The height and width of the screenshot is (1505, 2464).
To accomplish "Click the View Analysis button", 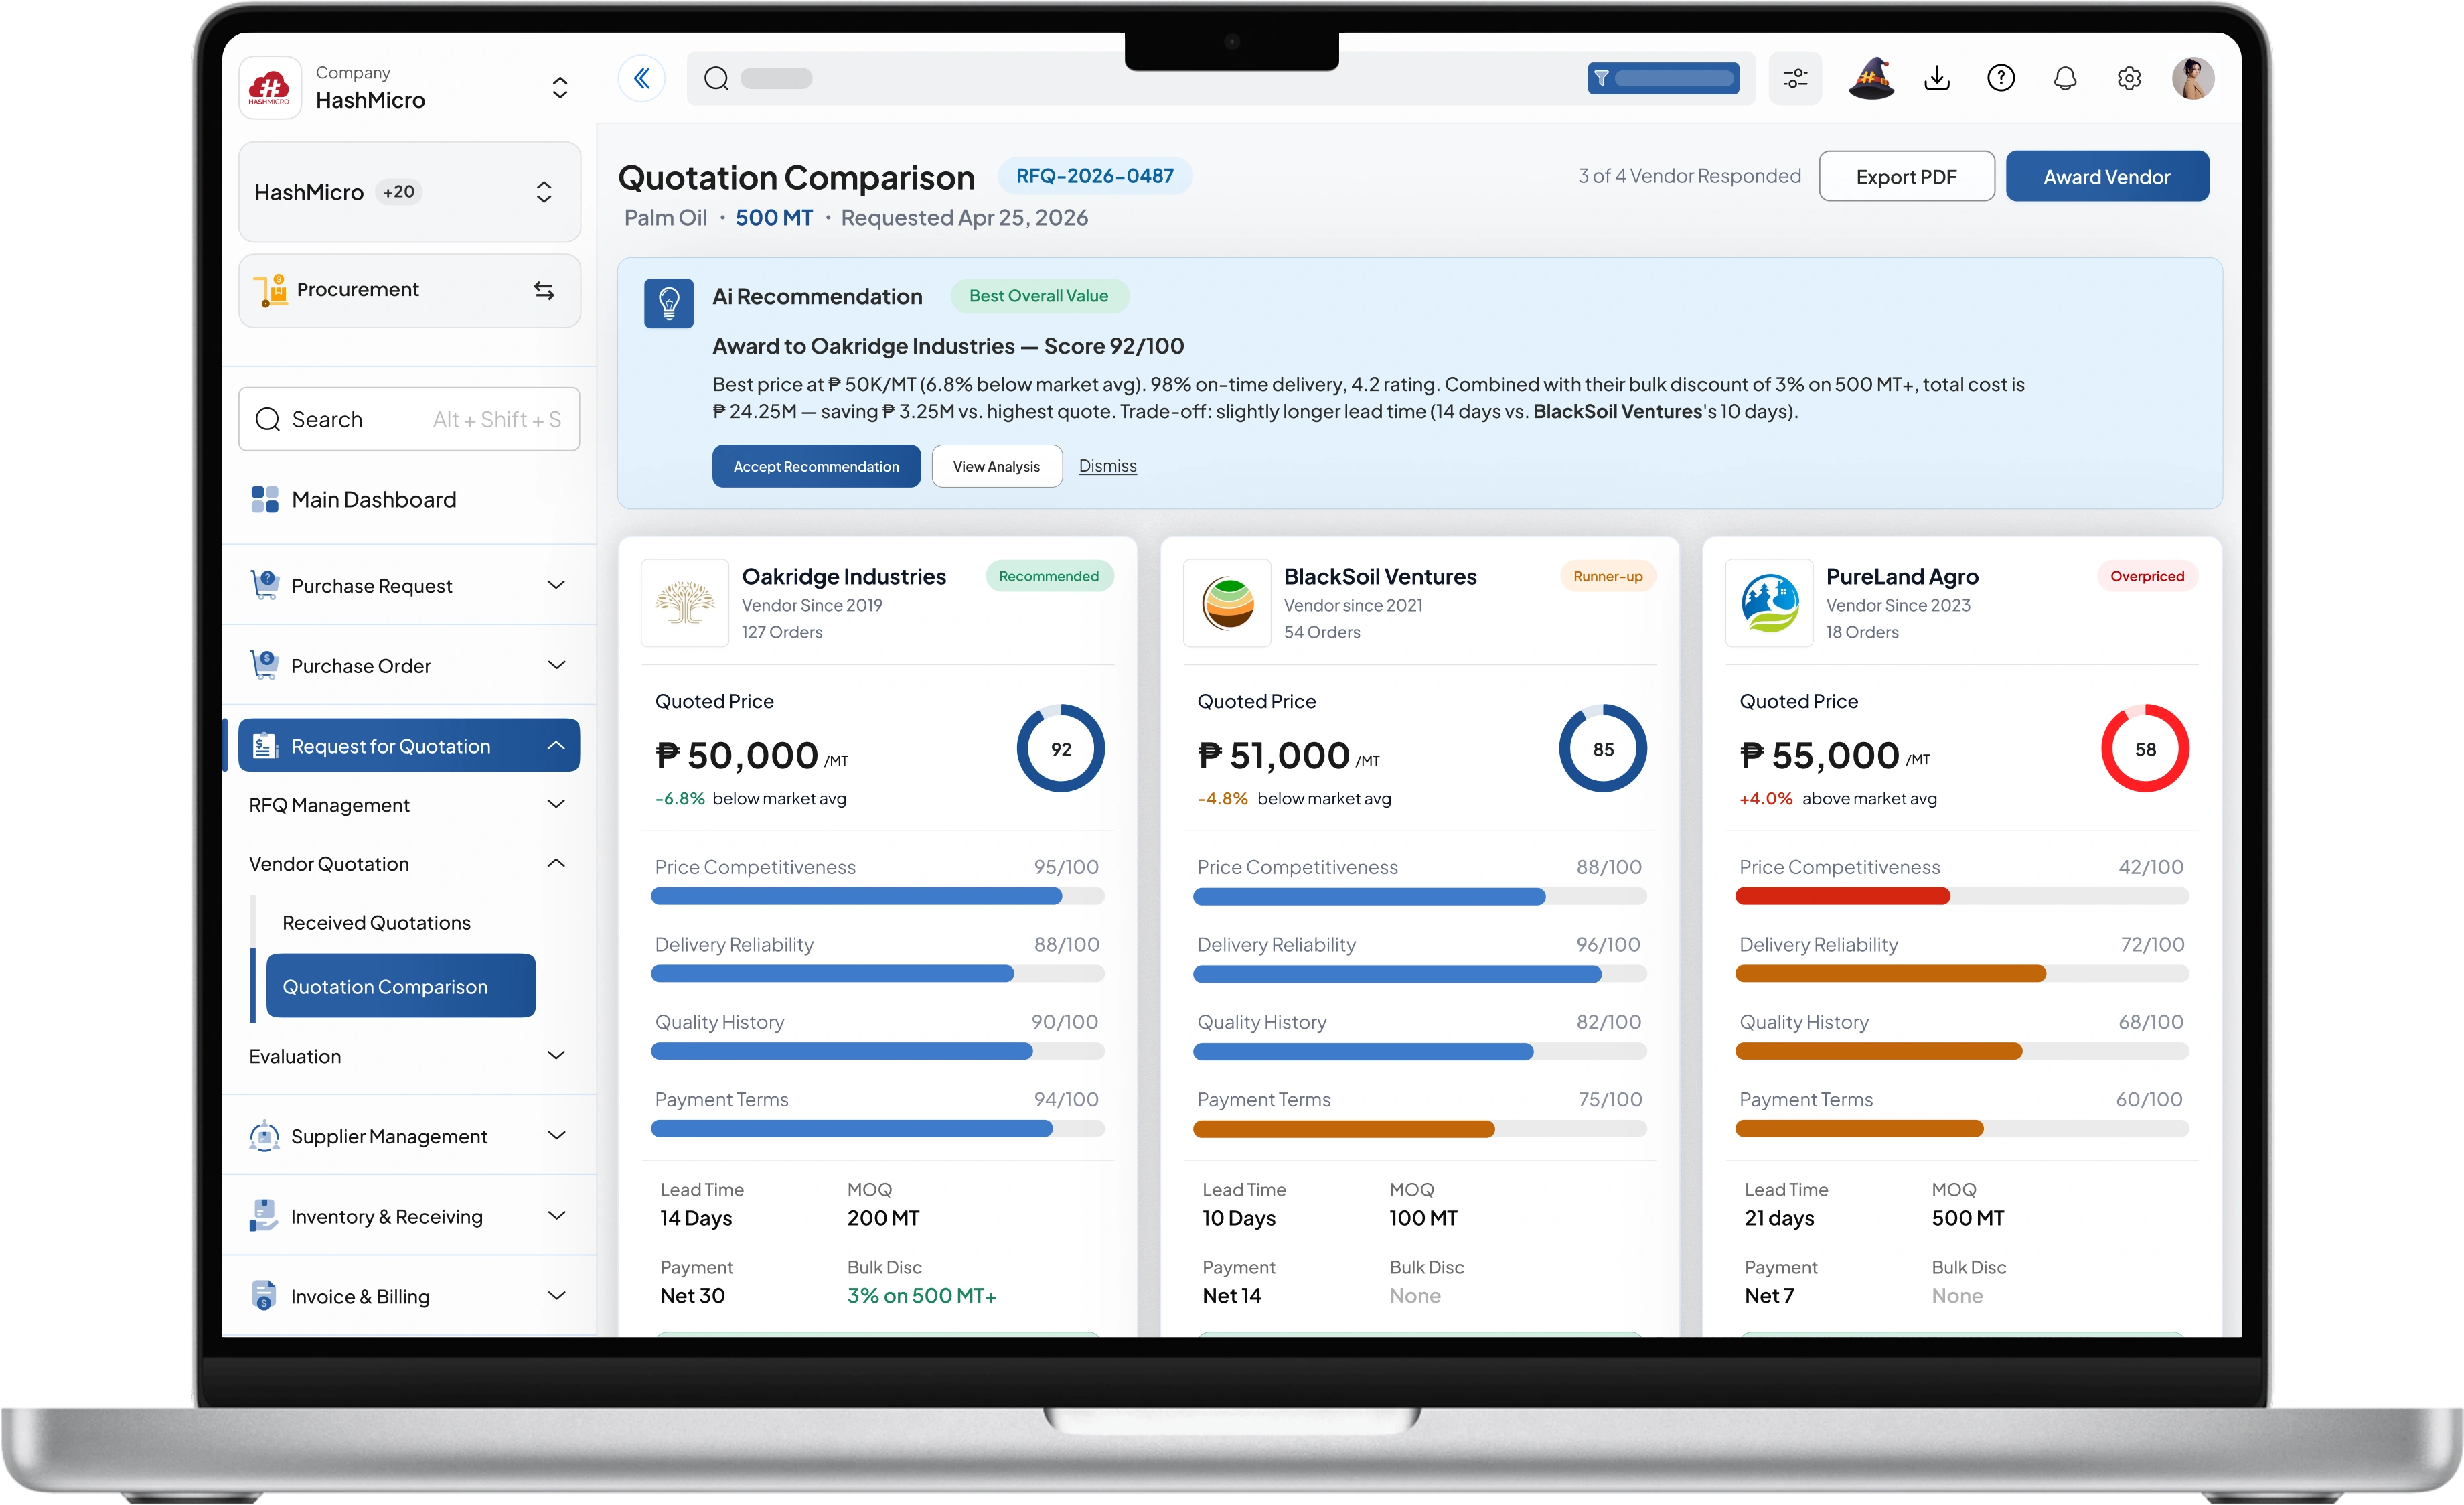I will [x=996, y=466].
